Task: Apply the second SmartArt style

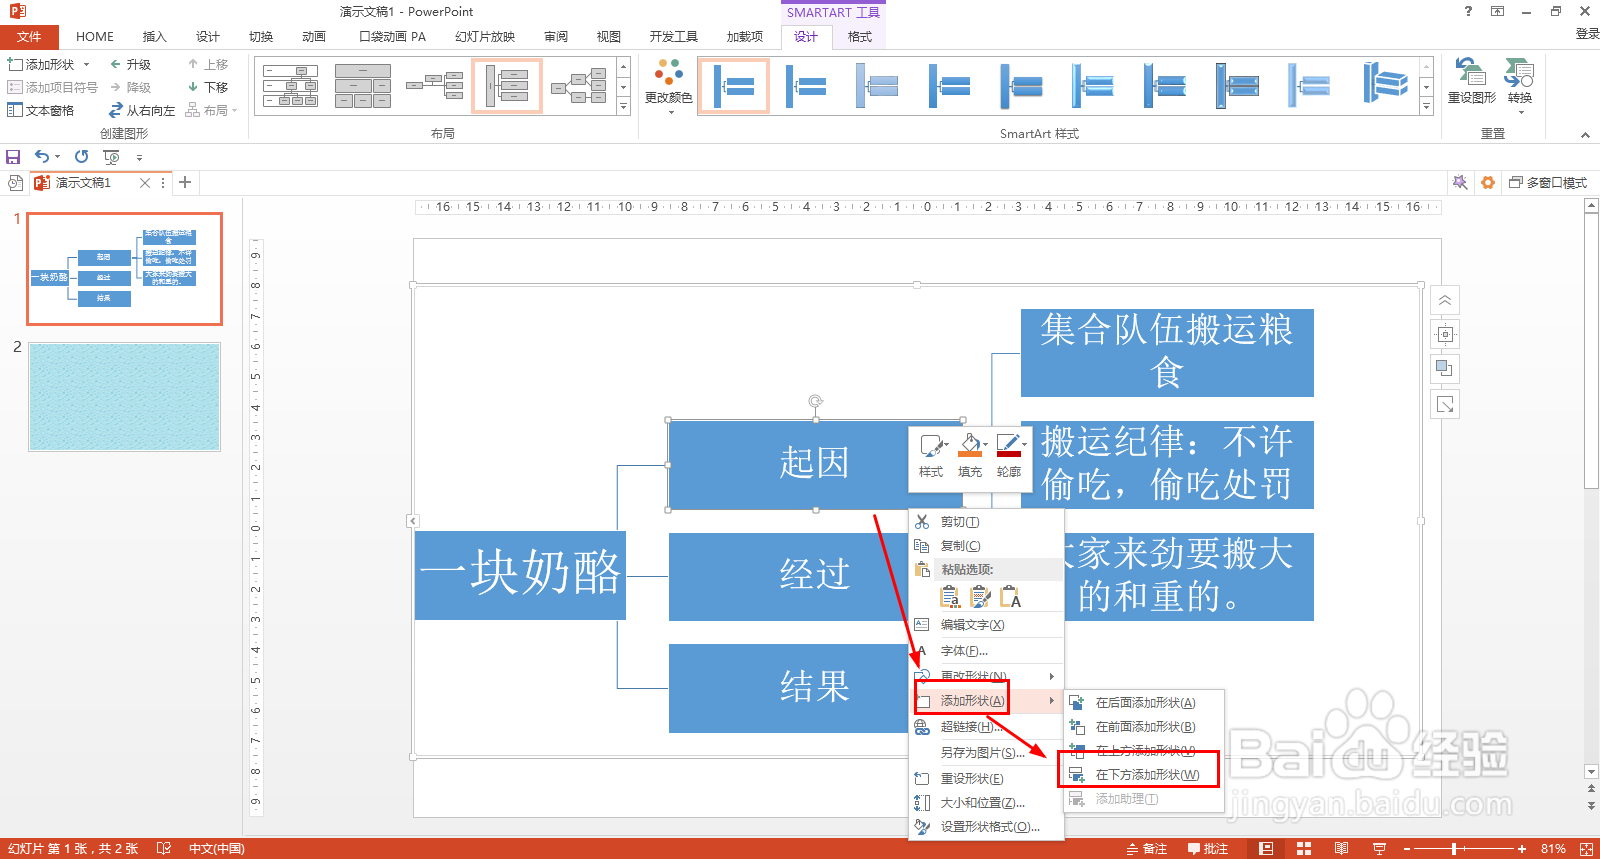Action: click(x=805, y=86)
